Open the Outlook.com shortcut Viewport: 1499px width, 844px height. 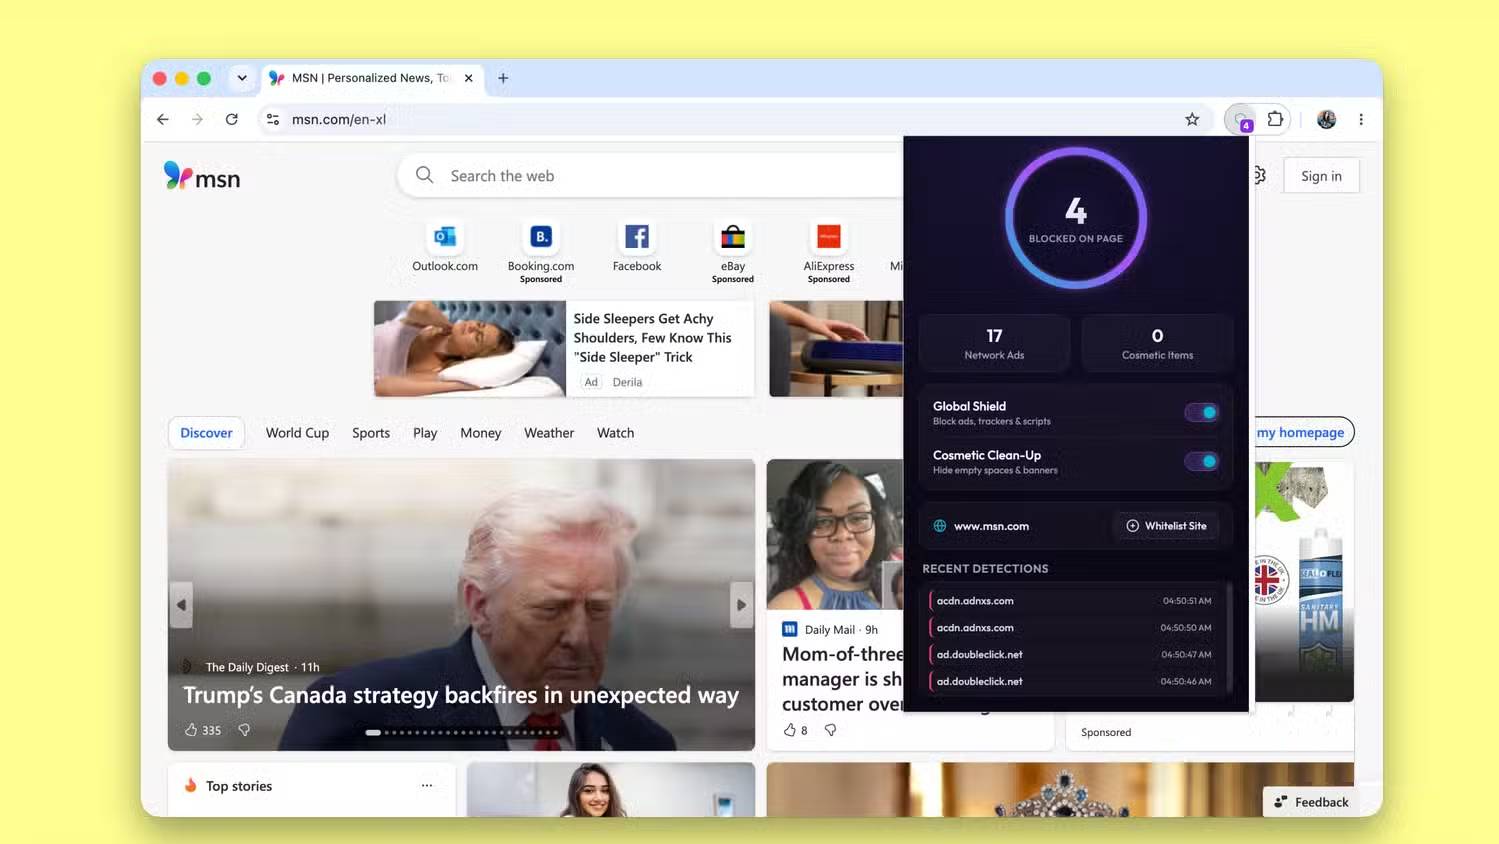[x=445, y=246]
